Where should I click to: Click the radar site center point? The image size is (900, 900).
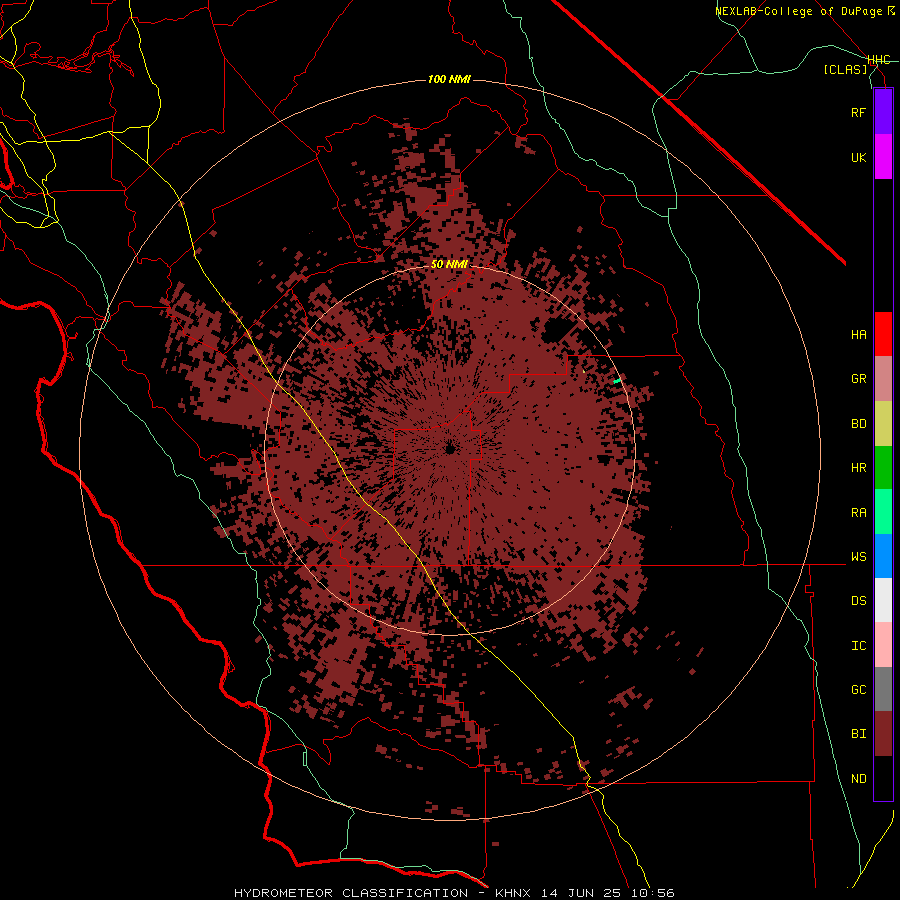point(450,449)
